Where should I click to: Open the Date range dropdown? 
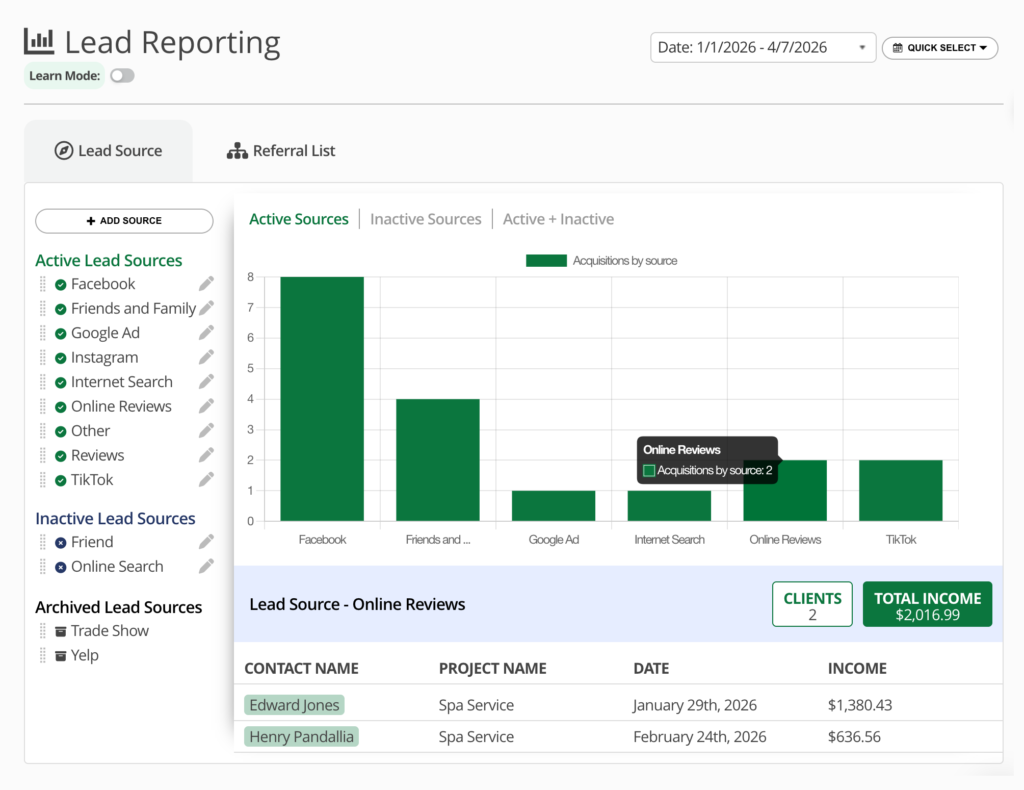(x=762, y=48)
